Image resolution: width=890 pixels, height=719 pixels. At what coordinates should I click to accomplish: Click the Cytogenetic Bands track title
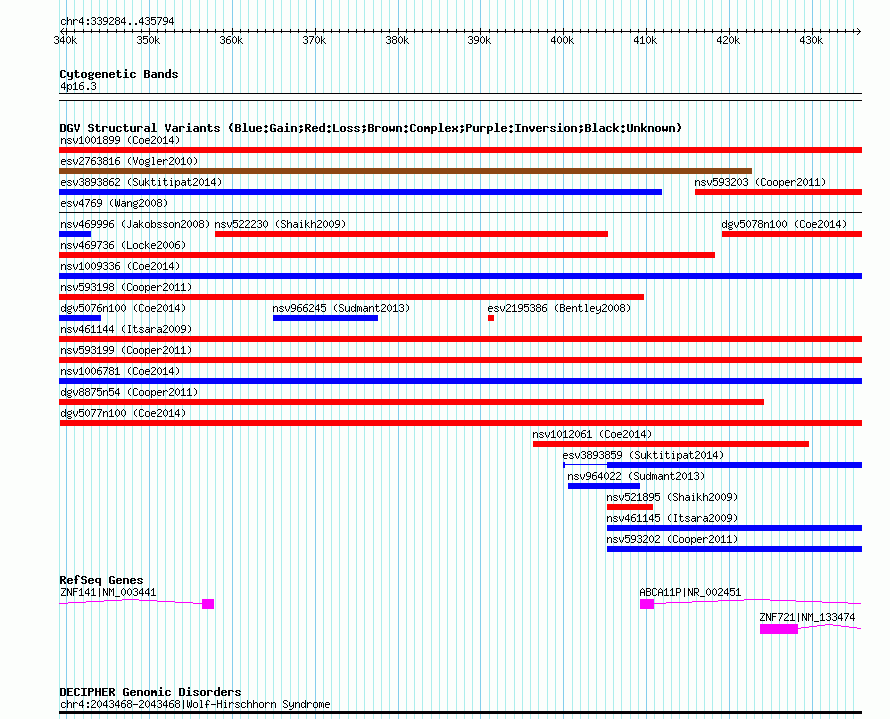coord(119,74)
